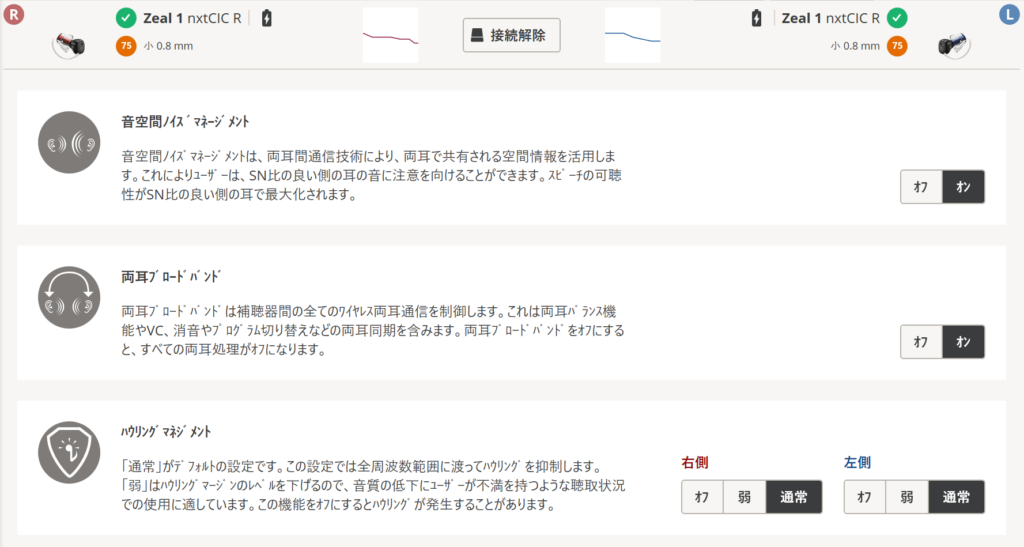Open the right ear red audiogram thumbnail
1024x547 pixels.
pyautogui.click(x=391, y=35)
